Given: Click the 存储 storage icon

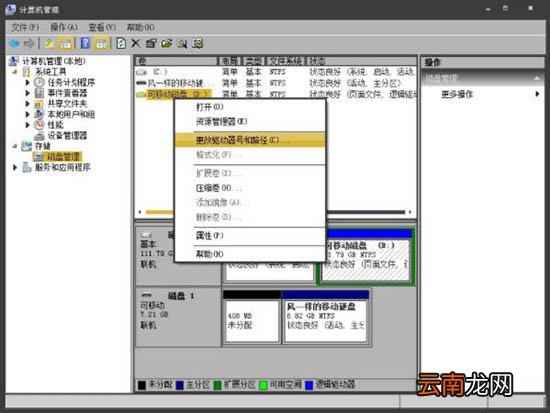Looking at the screenshot, I should point(26,146).
